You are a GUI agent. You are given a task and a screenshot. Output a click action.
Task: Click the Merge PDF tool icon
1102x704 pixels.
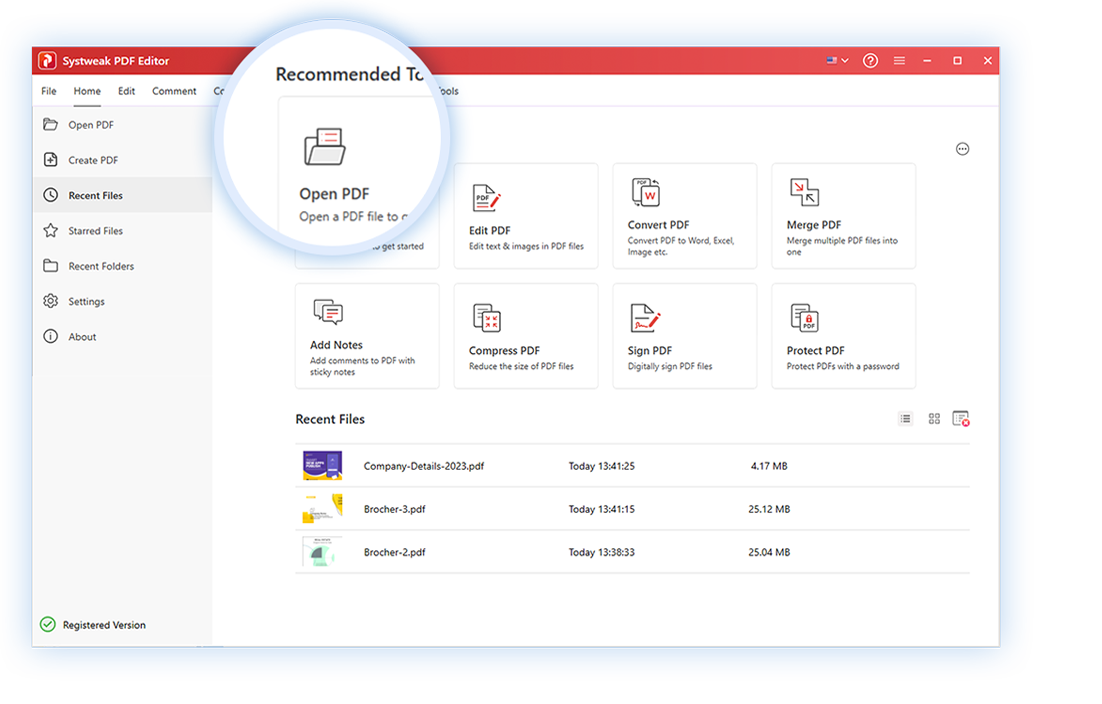[x=804, y=193]
